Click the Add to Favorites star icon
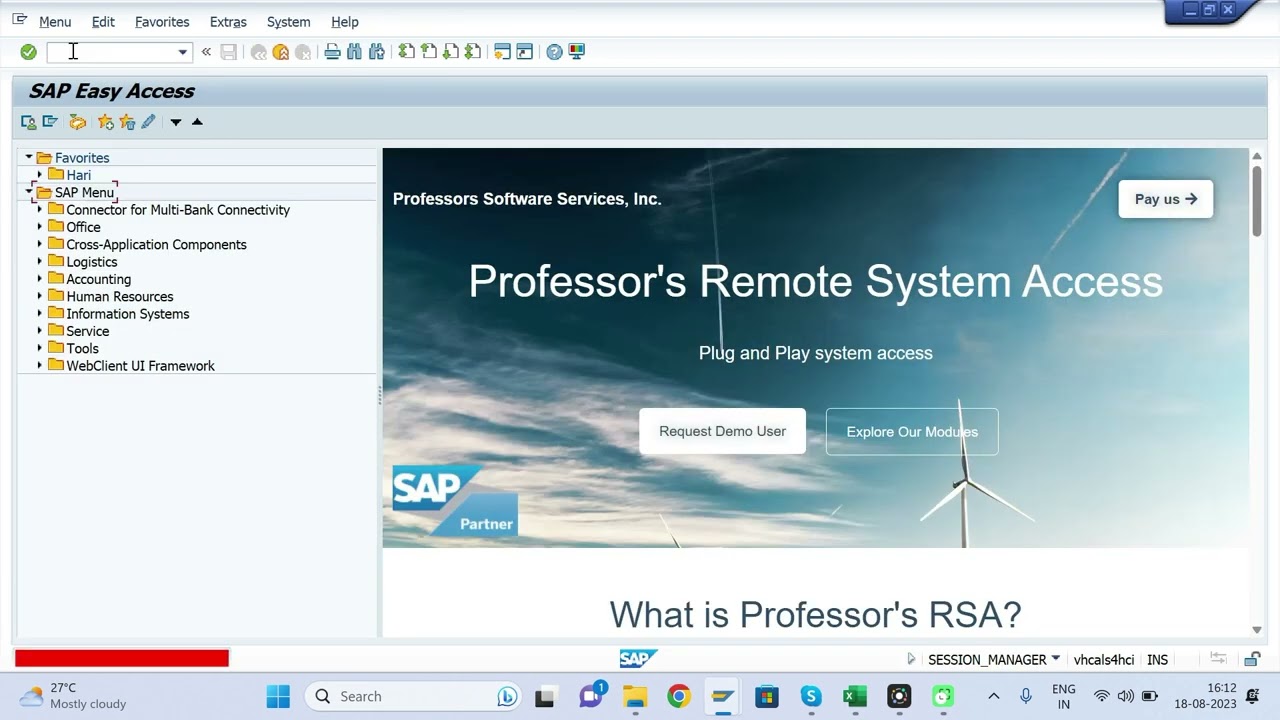This screenshot has width=1280, height=720. point(106,122)
